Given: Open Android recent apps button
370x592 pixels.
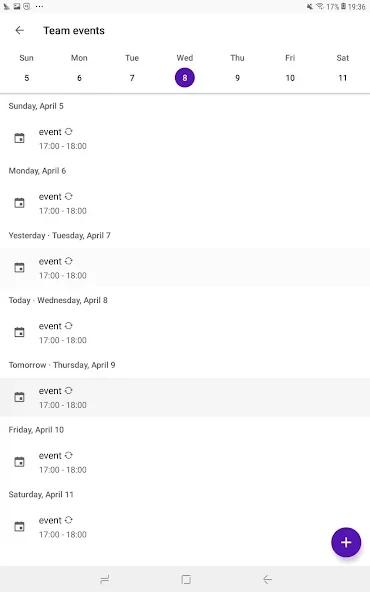Looking at the screenshot, I should (105, 579).
